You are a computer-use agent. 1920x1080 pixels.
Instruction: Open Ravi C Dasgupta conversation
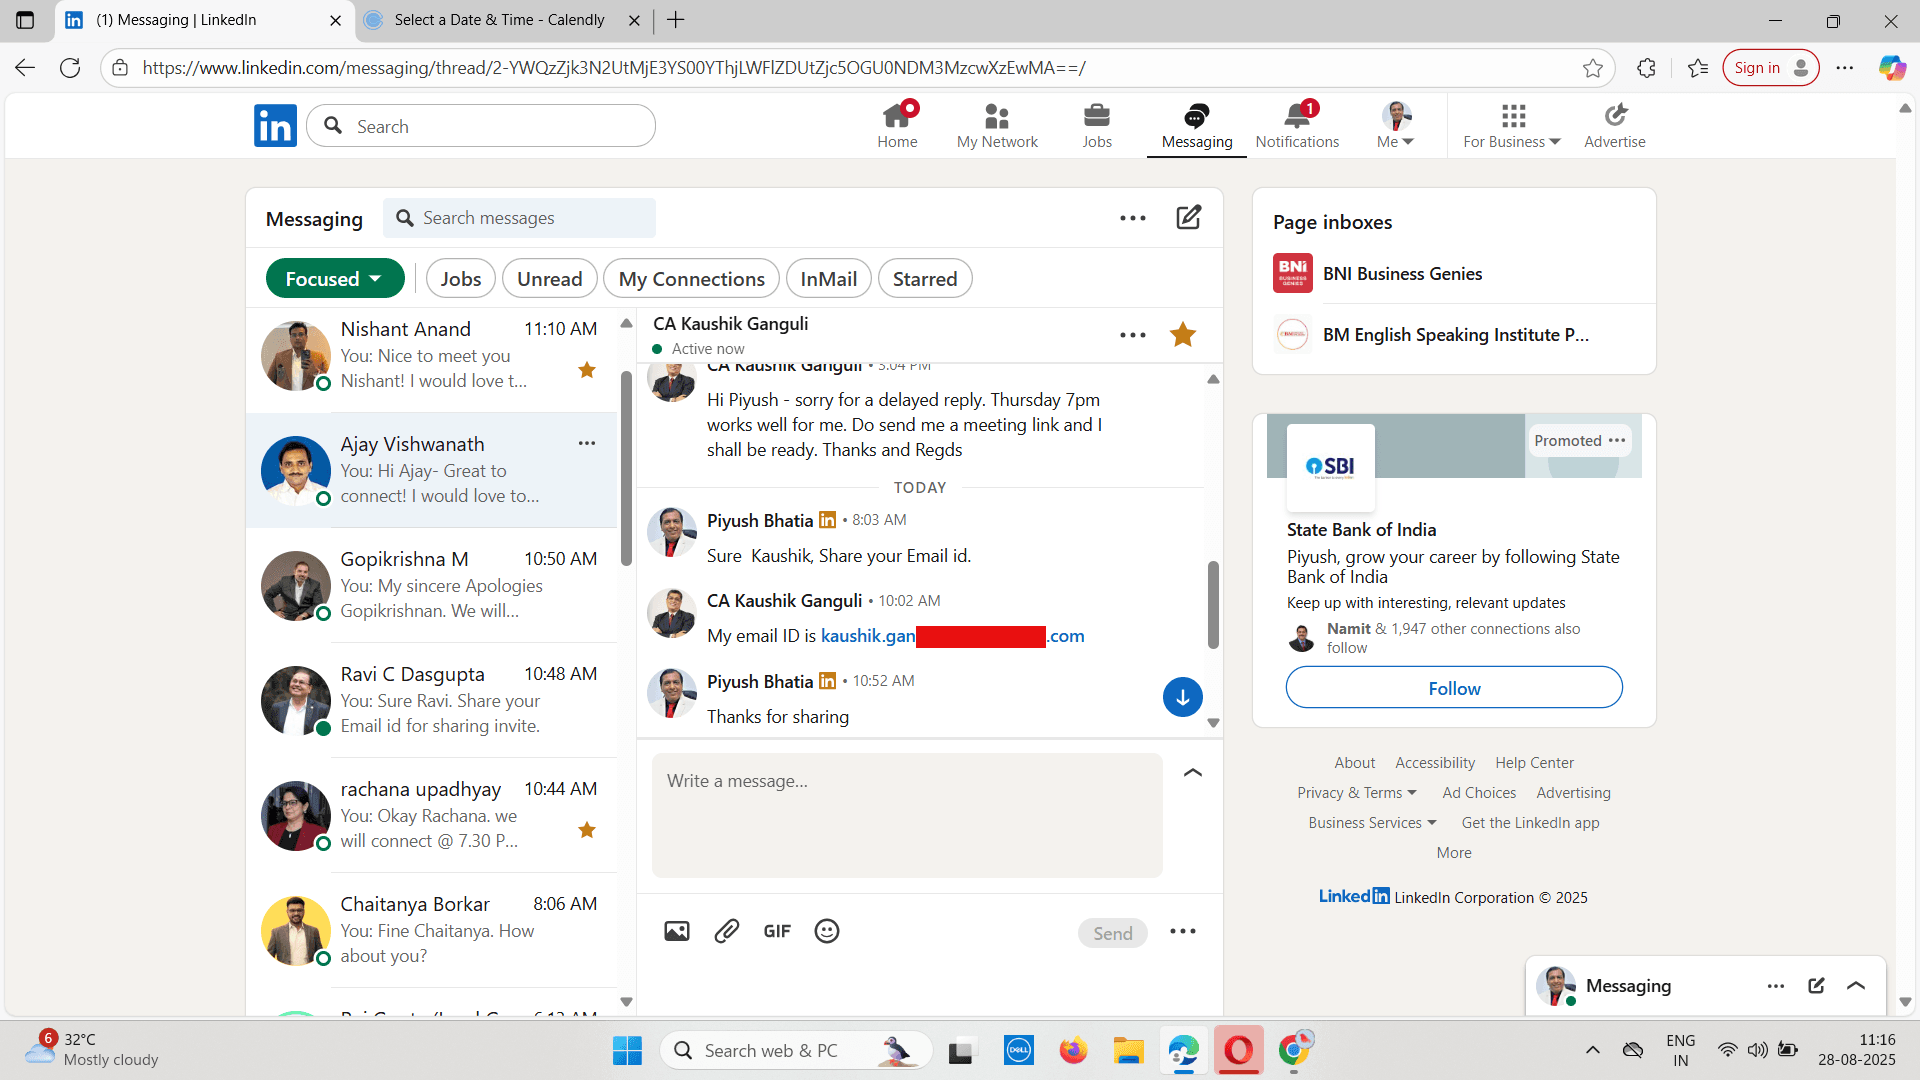pos(431,700)
